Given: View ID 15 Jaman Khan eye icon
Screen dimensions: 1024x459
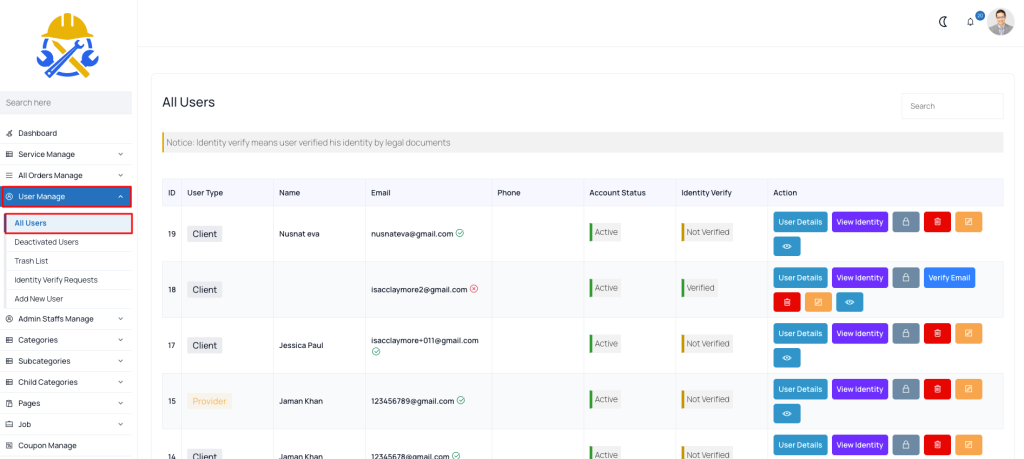Looking at the screenshot, I should pos(787,413).
